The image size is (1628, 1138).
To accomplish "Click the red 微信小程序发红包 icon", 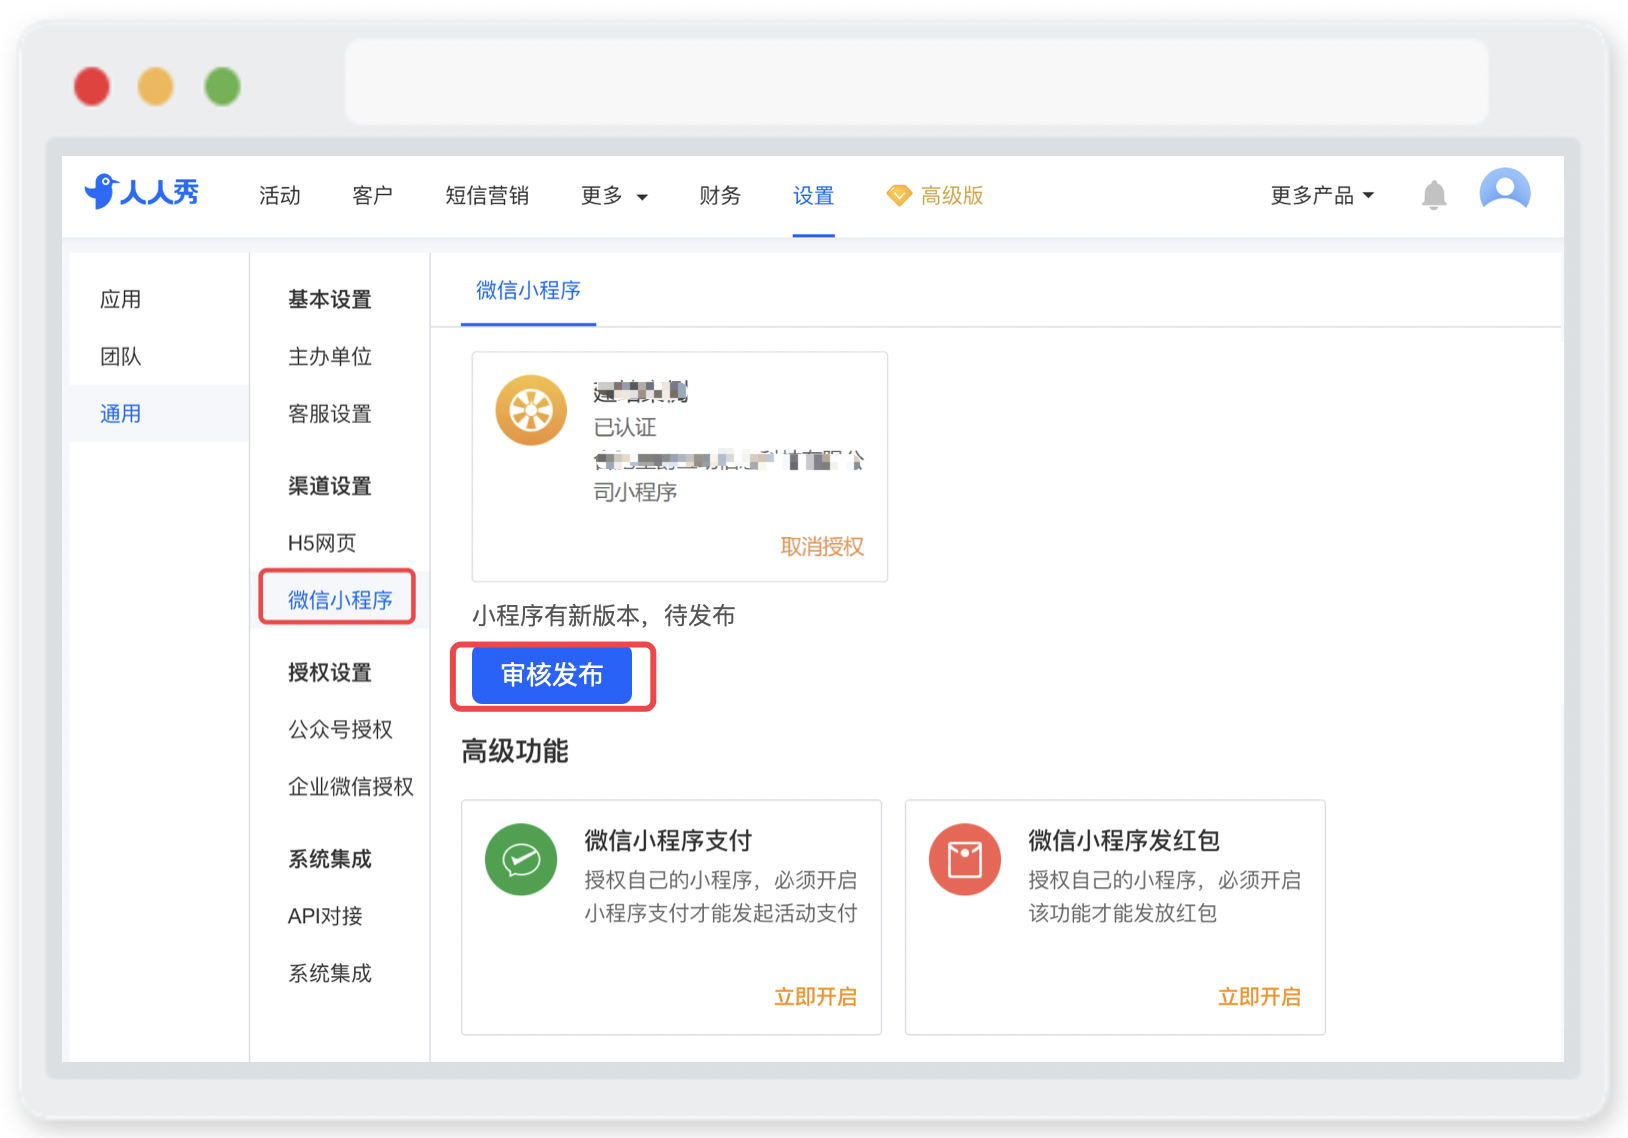I will click(965, 859).
